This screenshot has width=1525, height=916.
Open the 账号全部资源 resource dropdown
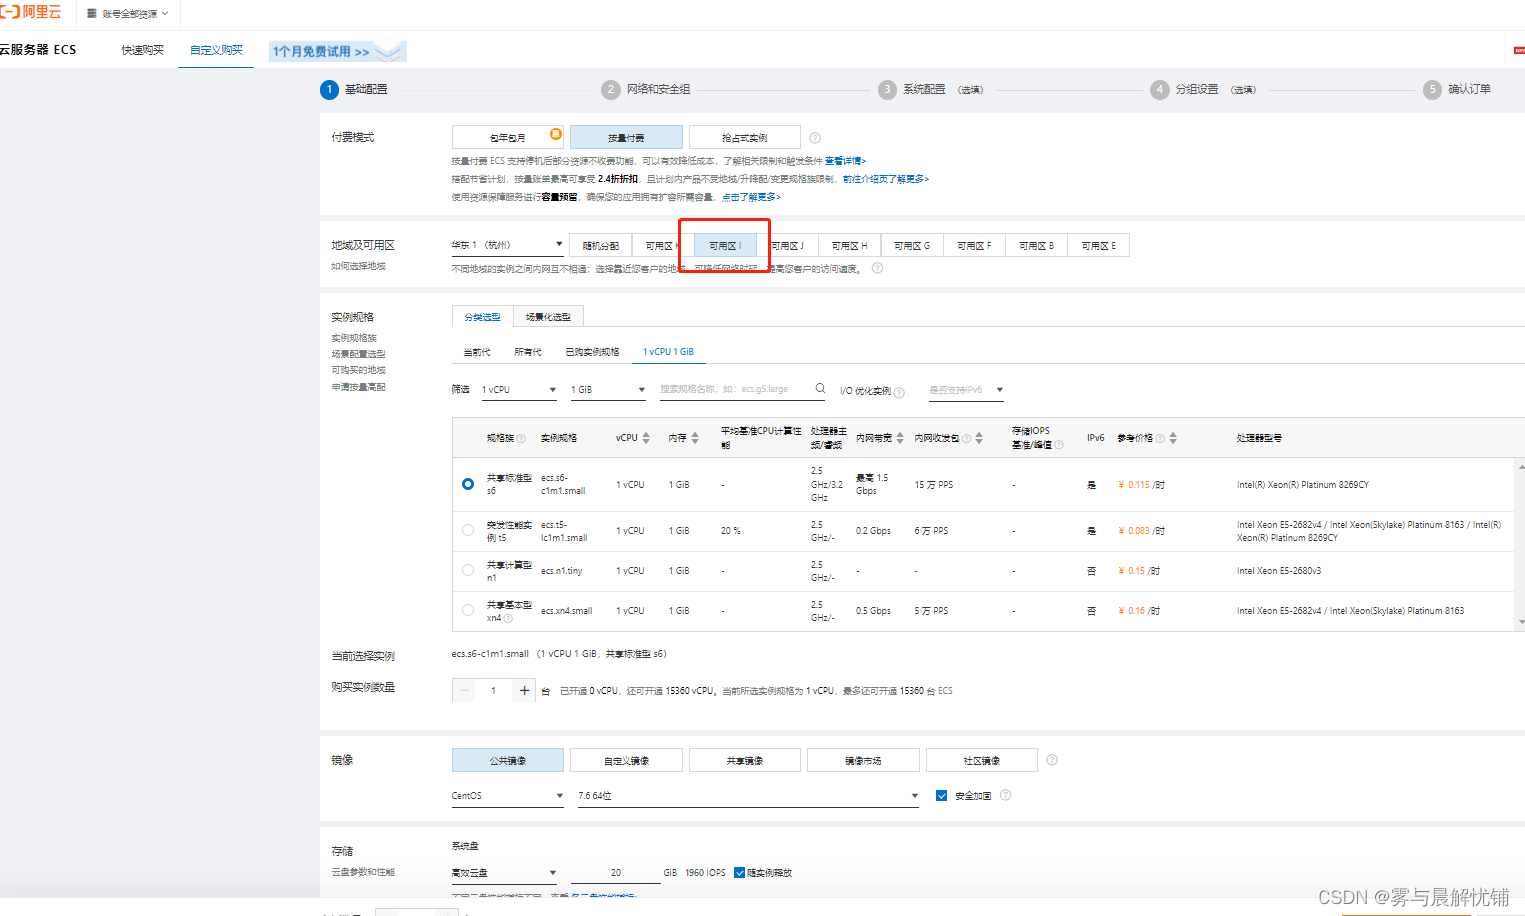click(128, 14)
